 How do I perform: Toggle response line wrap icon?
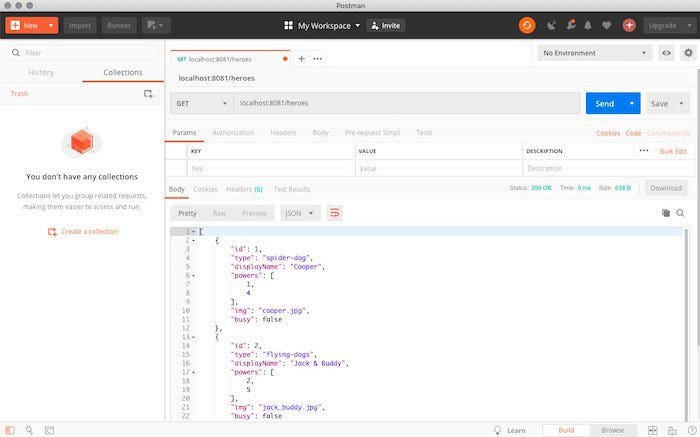(334, 213)
